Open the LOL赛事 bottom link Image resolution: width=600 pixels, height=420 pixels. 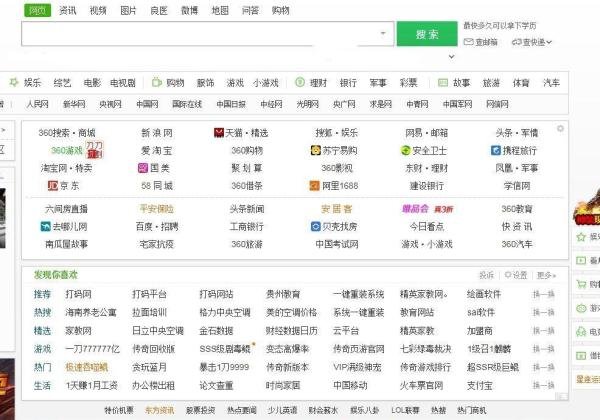pyautogui.click(x=405, y=410)
